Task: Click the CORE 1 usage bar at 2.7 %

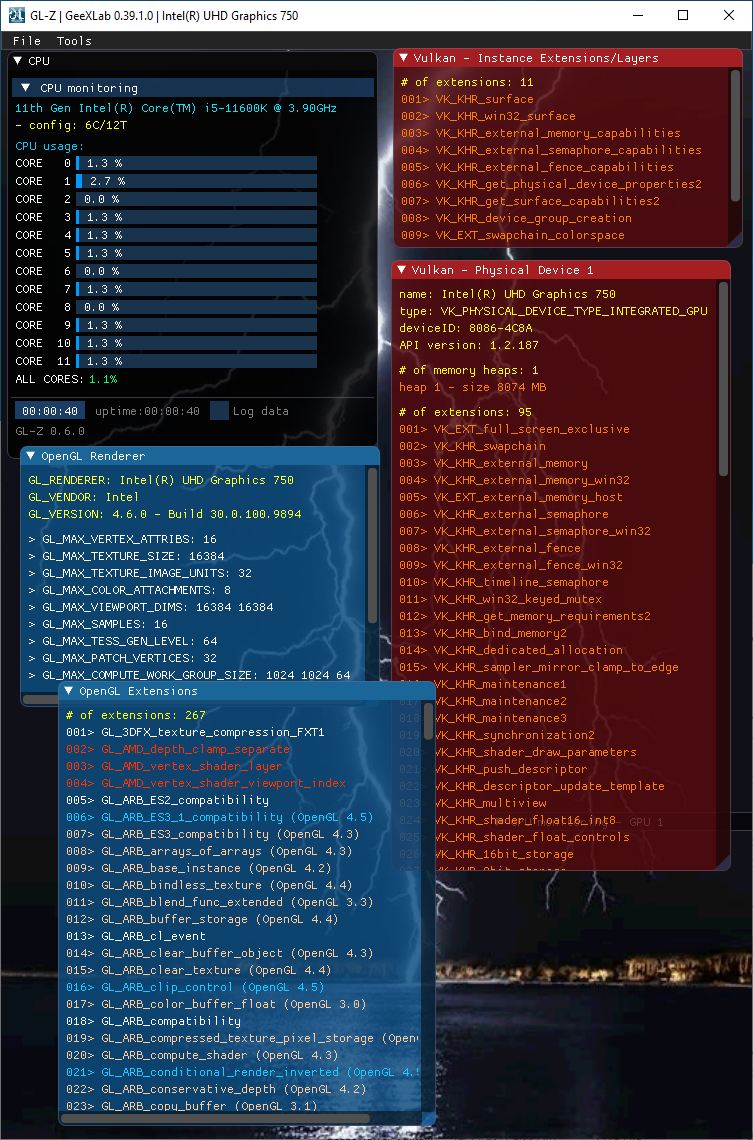Action: click(x=196, y=181)
